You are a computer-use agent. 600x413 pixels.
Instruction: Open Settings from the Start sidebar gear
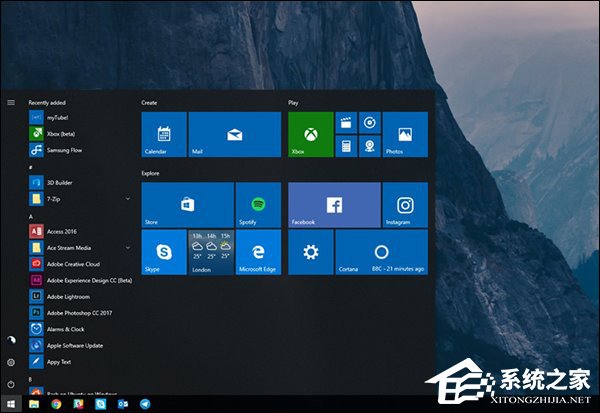(11, 362)
